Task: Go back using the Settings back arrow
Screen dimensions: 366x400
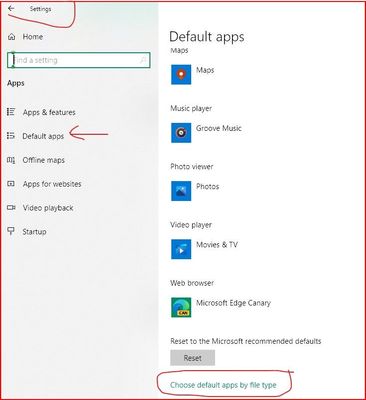Action: pos(11,8)
